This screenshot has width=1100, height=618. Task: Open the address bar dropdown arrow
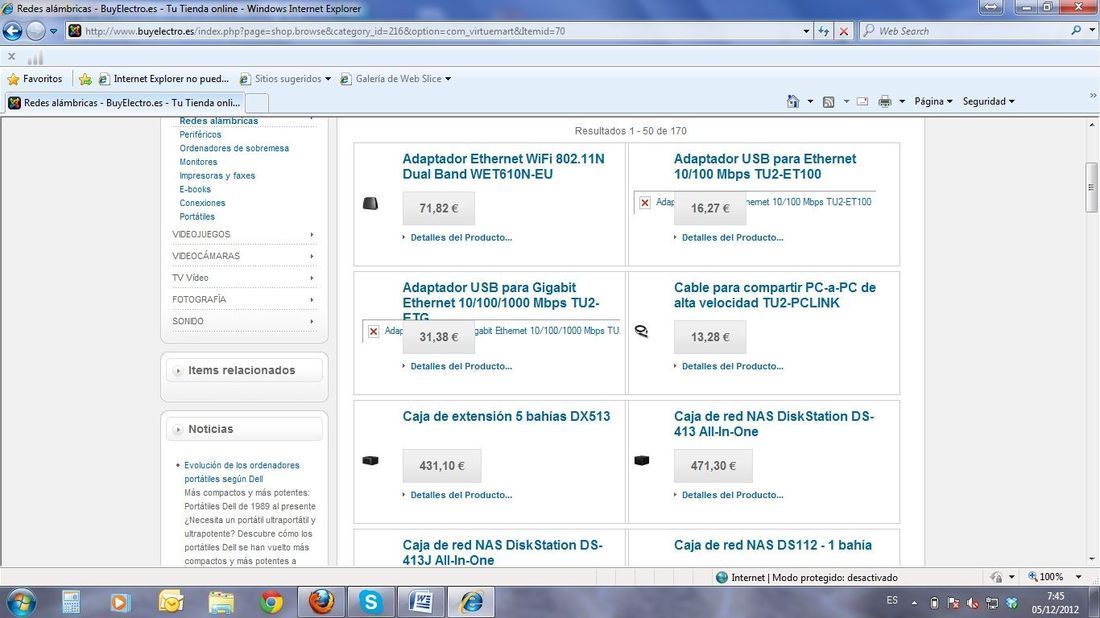[806, 31]
